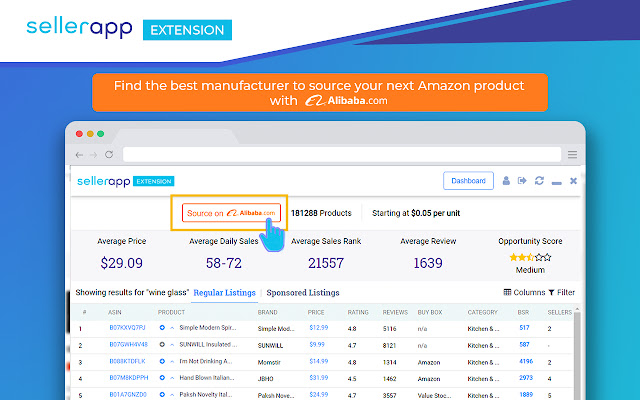Close the SellerApp extension panel
The image size is (640, 400).
(x=573, y=180)
